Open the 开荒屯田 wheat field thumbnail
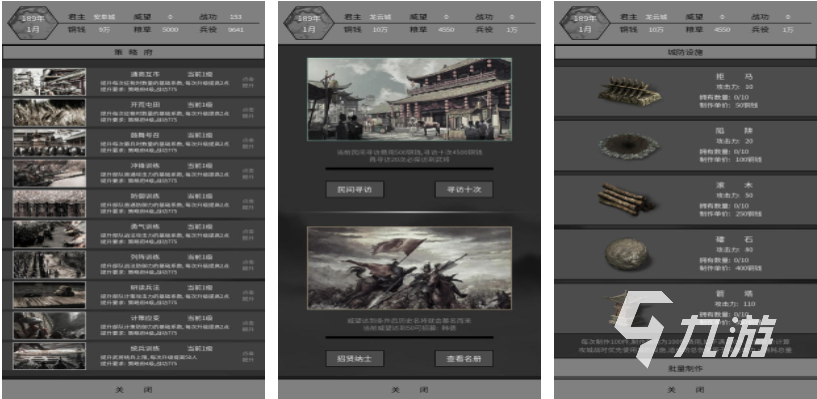Image resolution: width=817 pixels, height=399 pixels. point(49,112)
